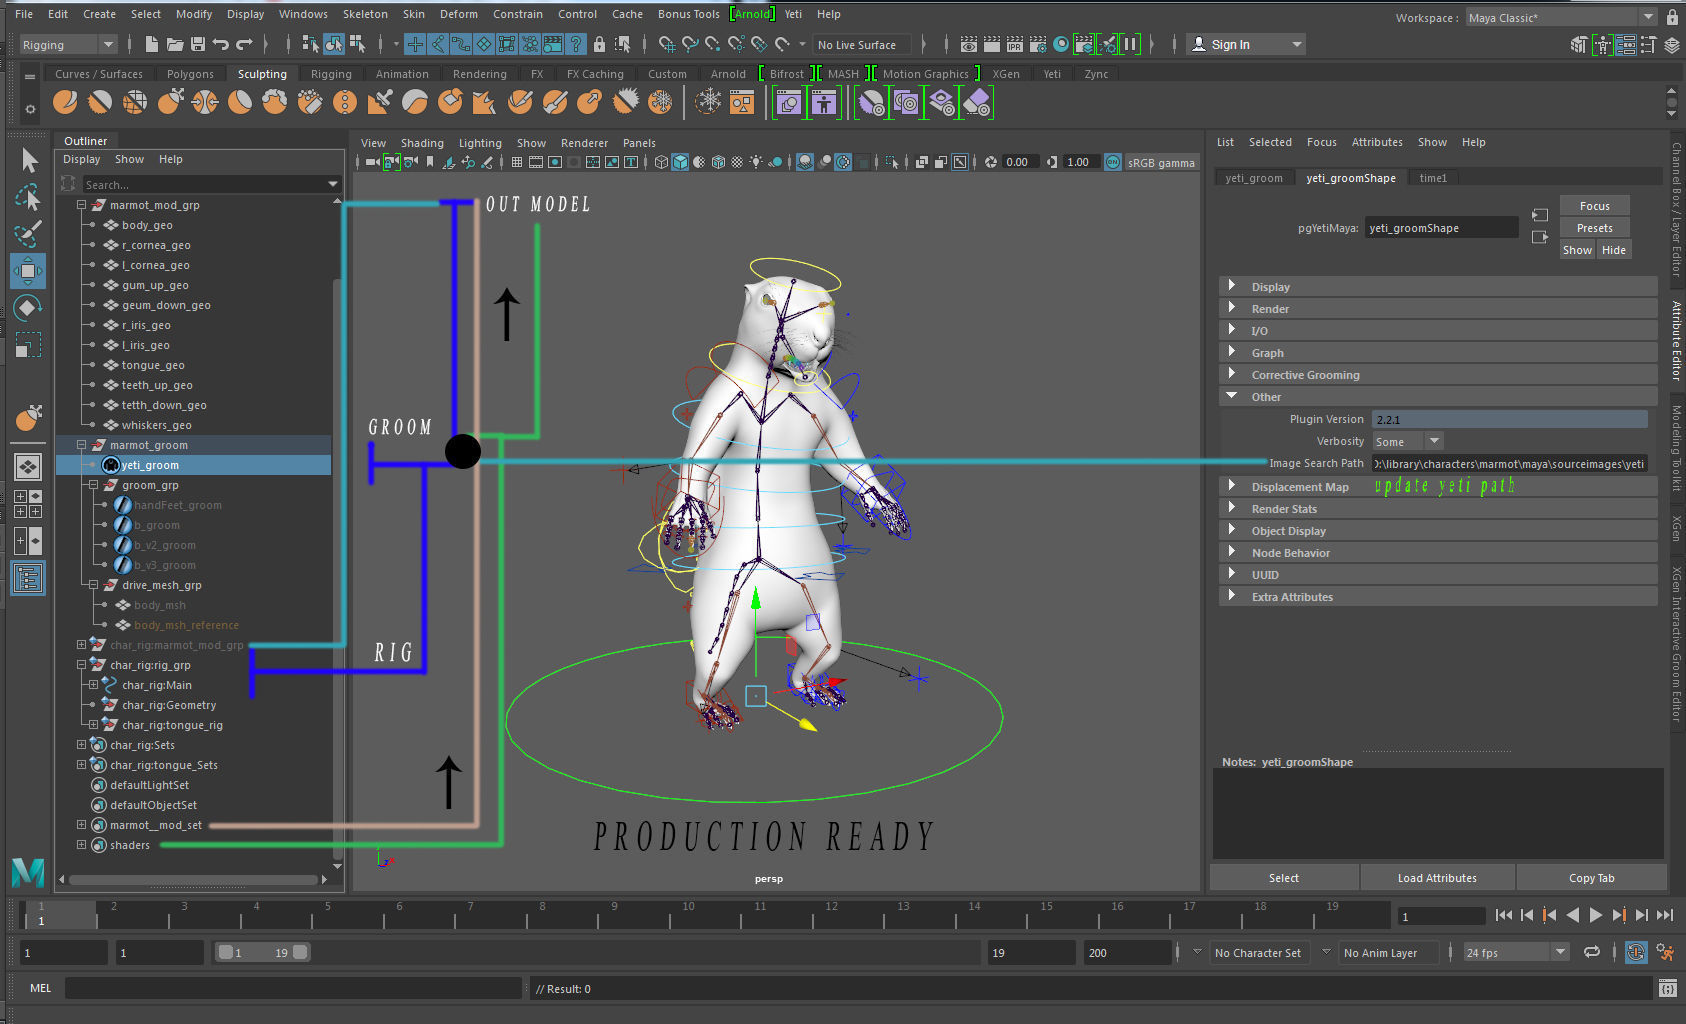The height and width of the screenshot is (1024, 1686).
Task: Create a new scene with page icon
Action: pyautogui.click(x=151, y=44)
